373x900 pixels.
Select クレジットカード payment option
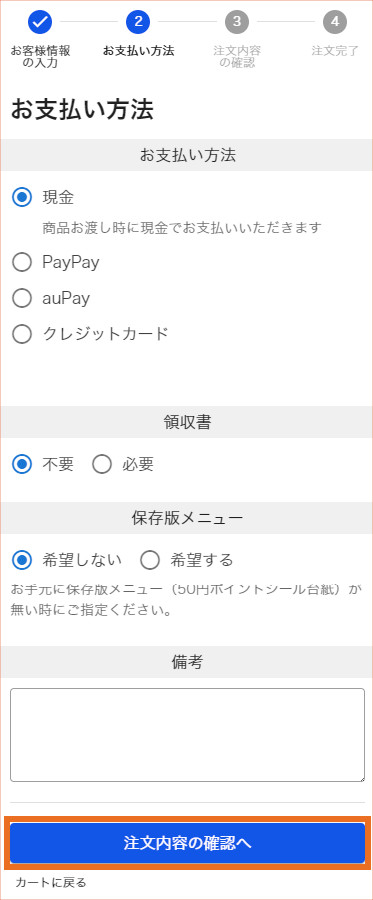[x=22, y=334]
